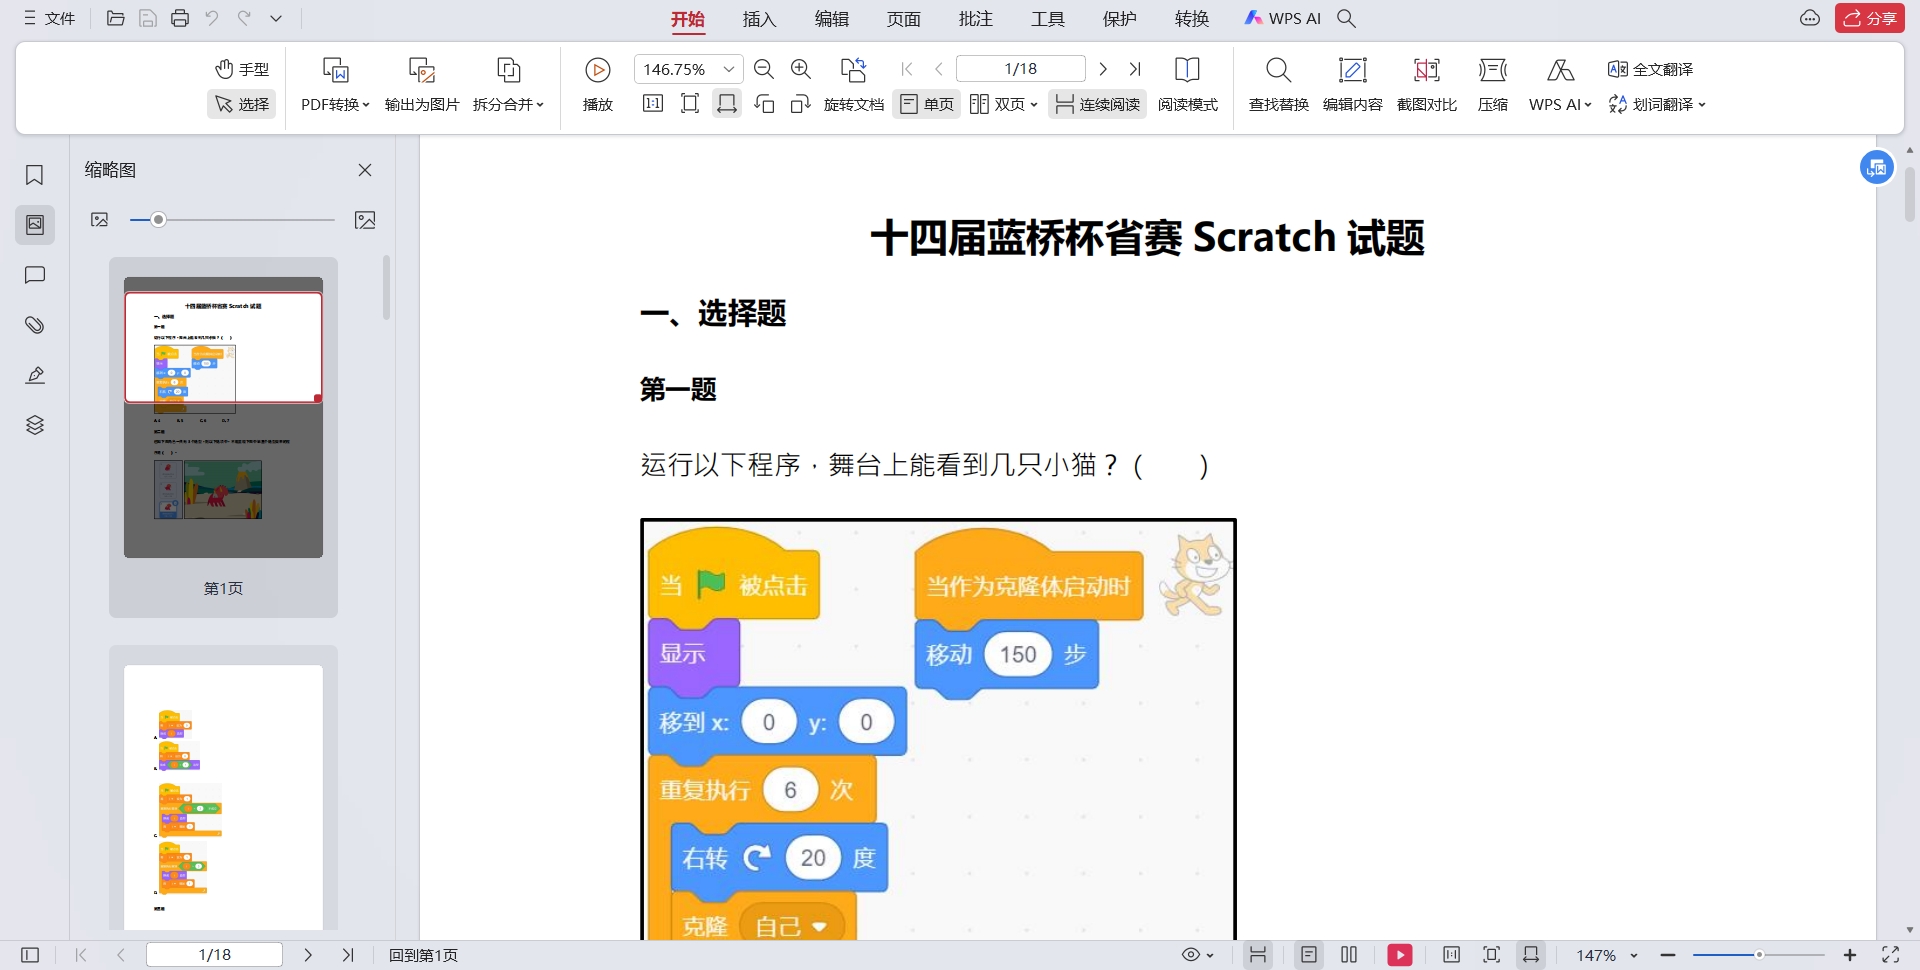The image size is (1920, 970).
Task: Select the 第1页 page thumbnail
Action: 223,437
